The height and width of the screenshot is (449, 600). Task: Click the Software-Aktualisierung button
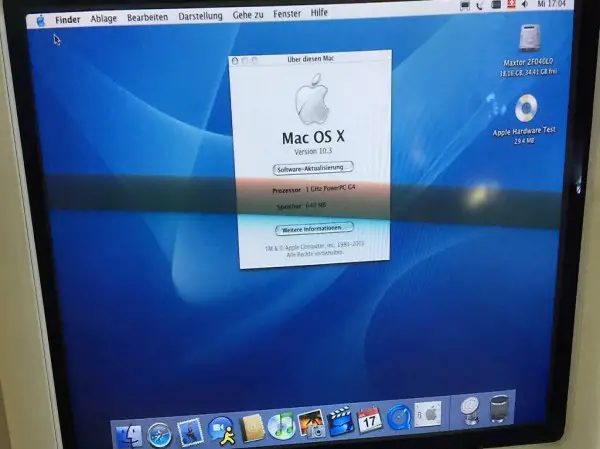coord(312,168)
